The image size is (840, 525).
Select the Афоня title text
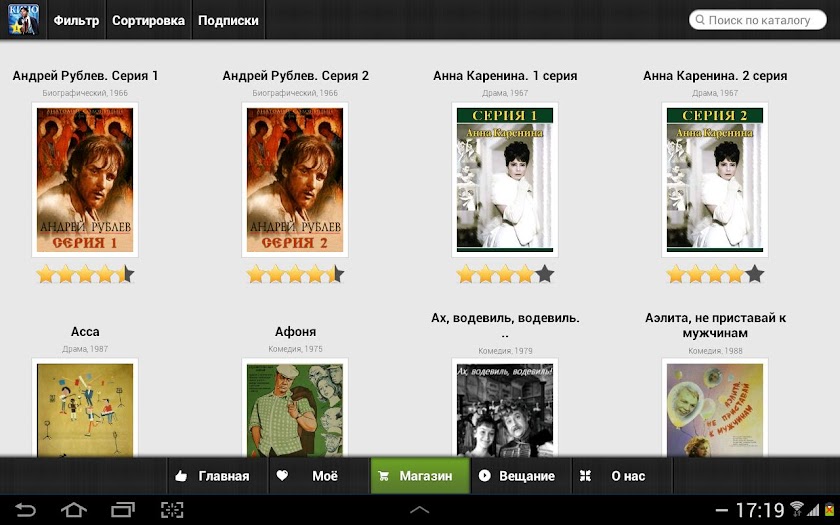coord(295,332)
